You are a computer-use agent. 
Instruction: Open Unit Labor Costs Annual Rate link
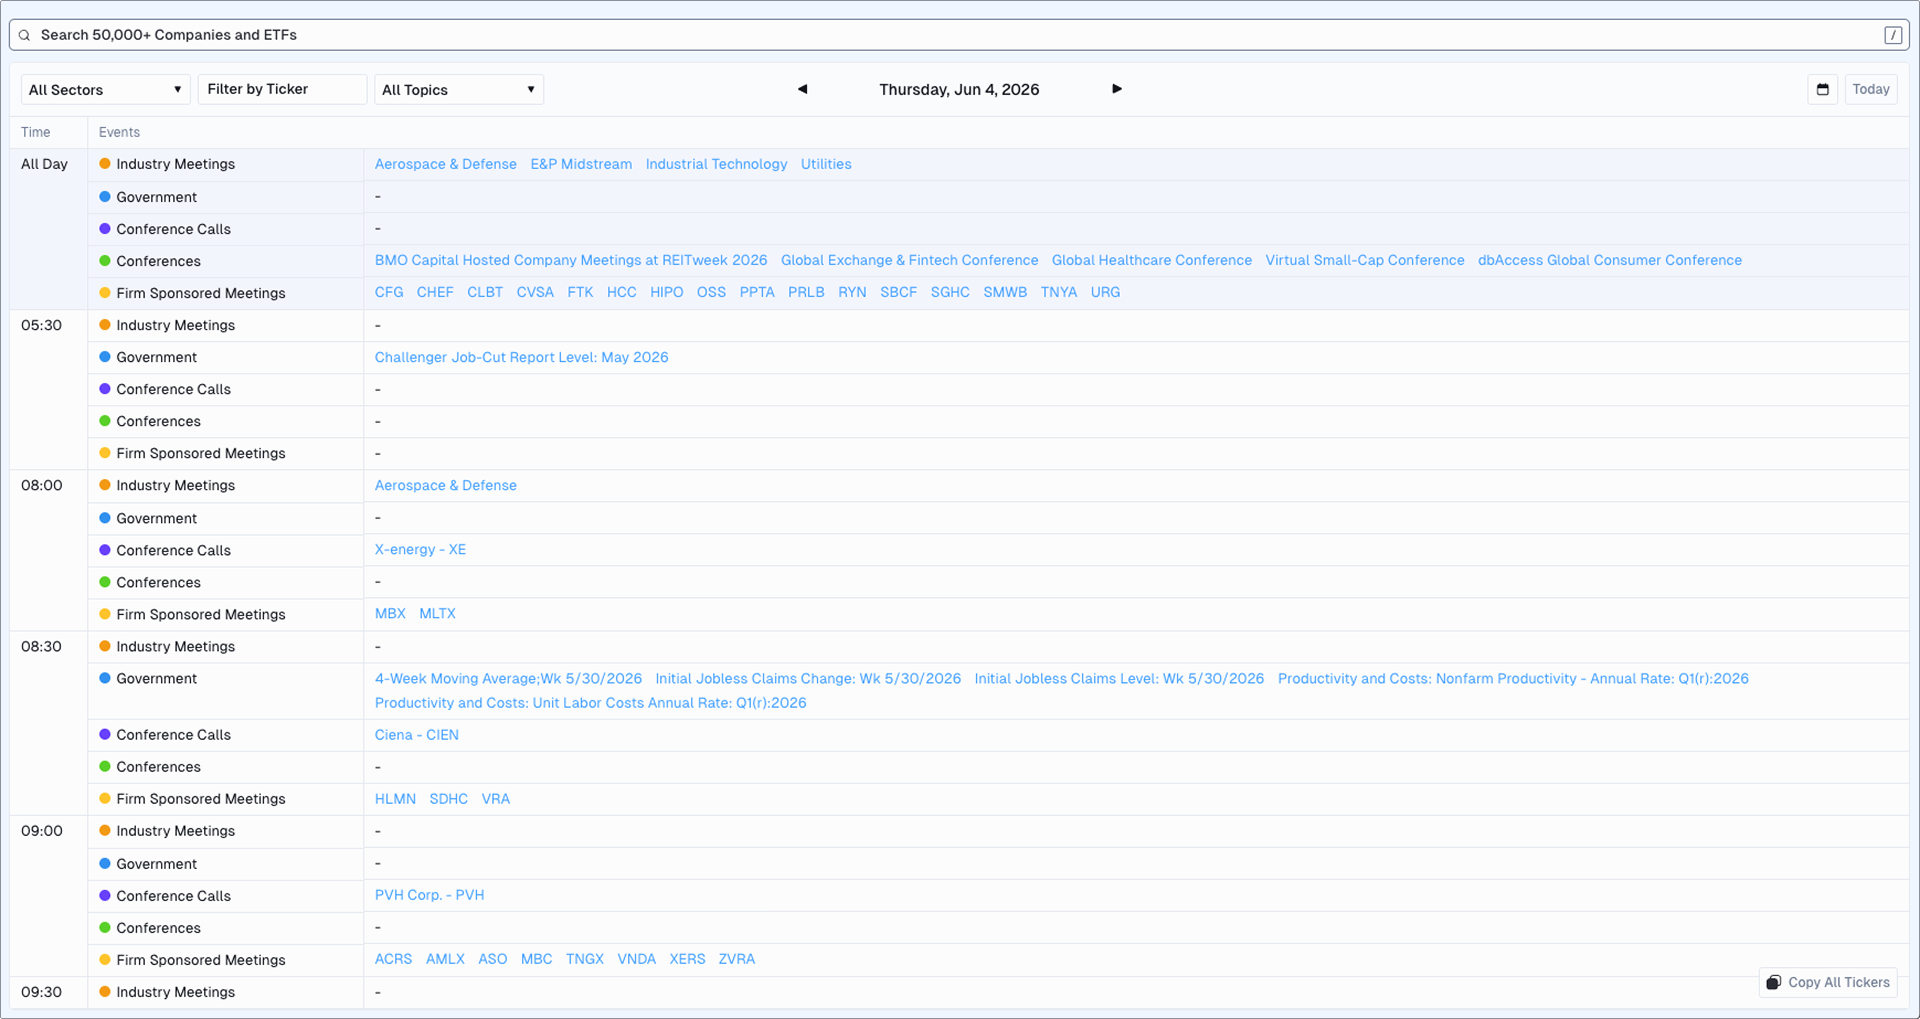[590, 703]
